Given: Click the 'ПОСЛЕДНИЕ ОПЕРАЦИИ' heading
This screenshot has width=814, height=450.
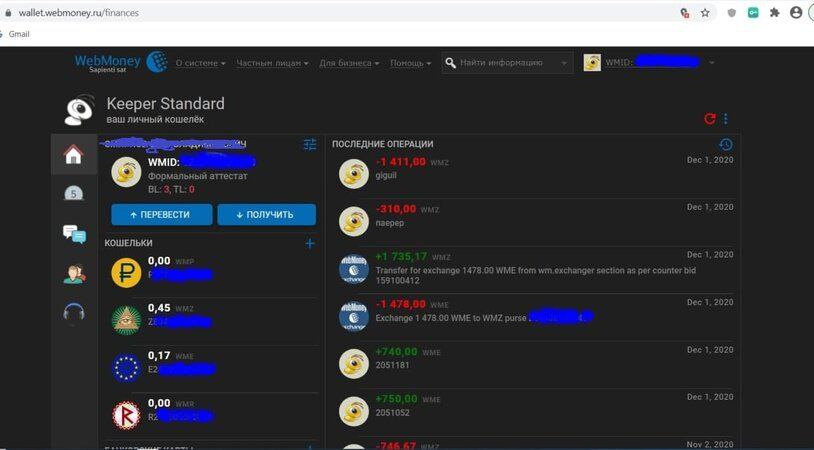Looking at the screenshot, I should tap(383, 144).
